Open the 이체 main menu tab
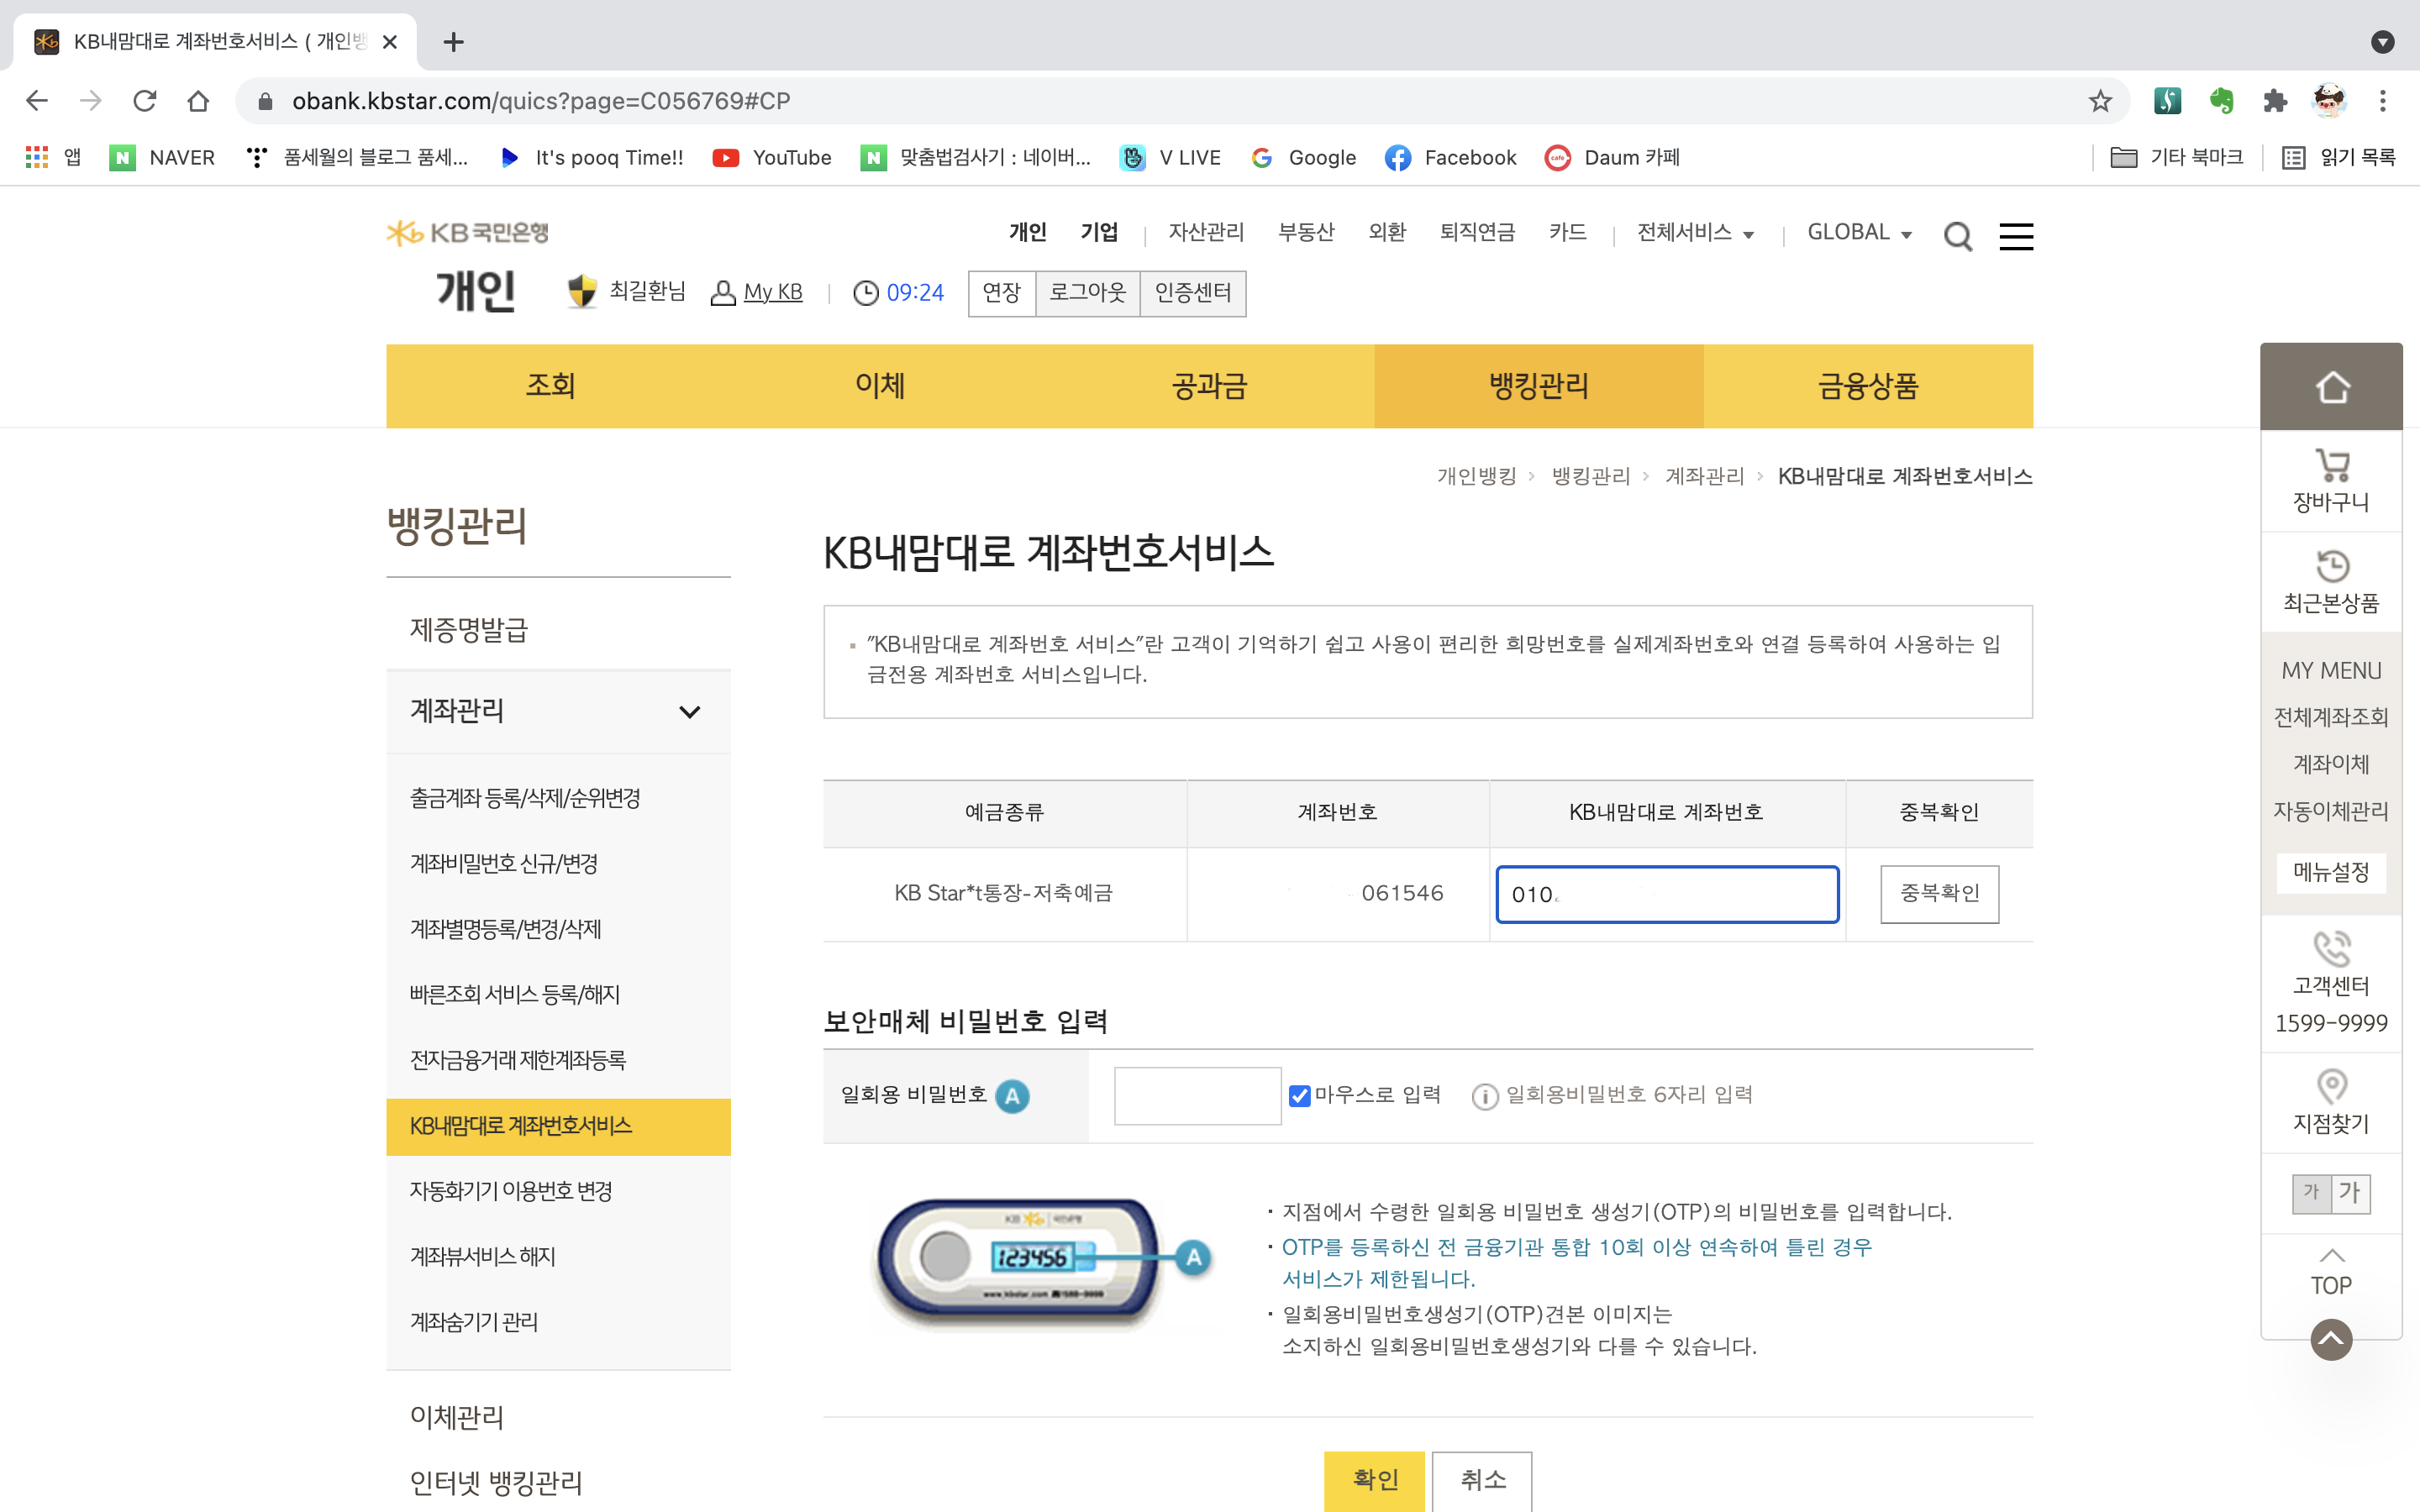The width and height of the screenshot is (2420, 1512). (879, 386)
